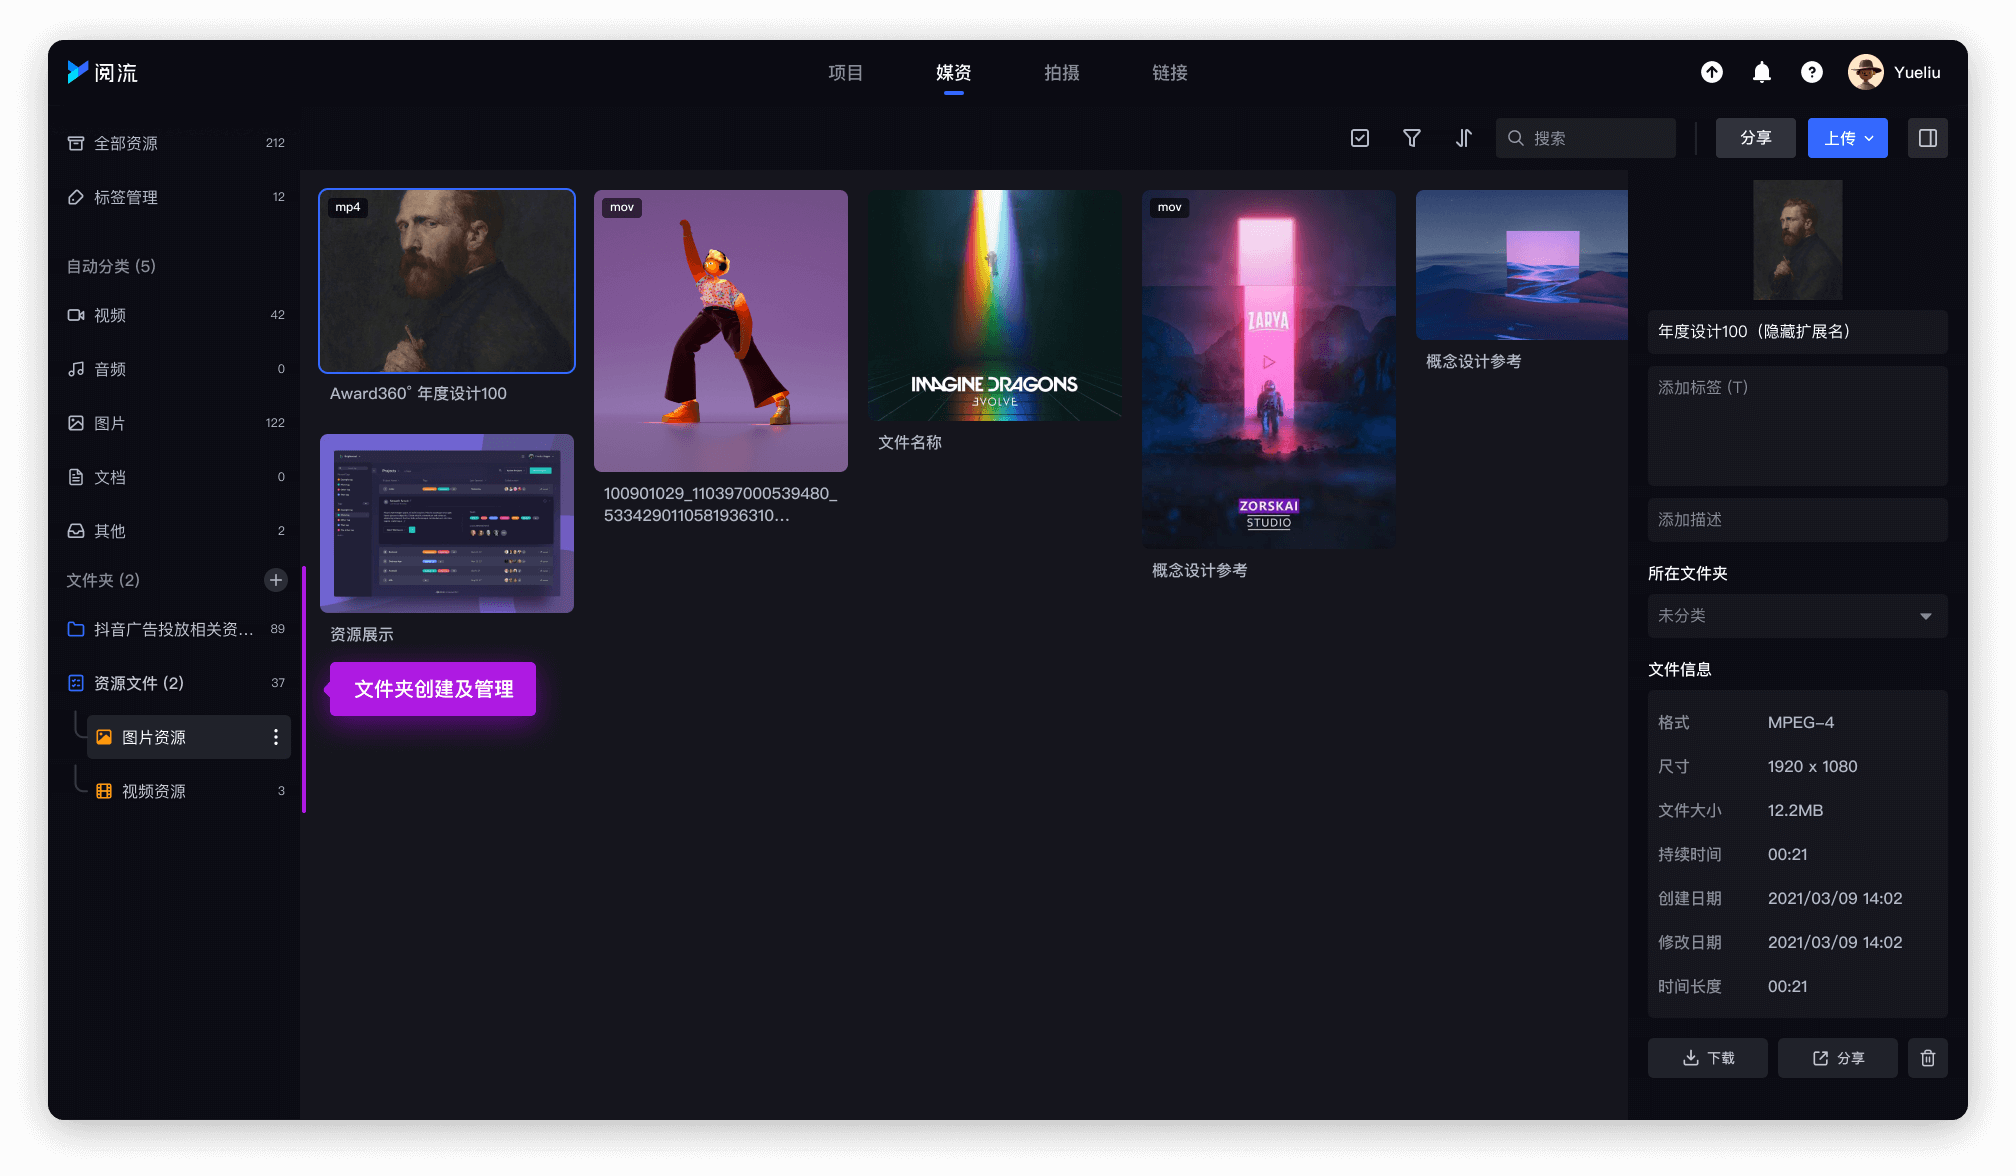Viewport: 2016px width, 1176px height.
Task: Switch to the 媒资 tab
Action: 954,72
